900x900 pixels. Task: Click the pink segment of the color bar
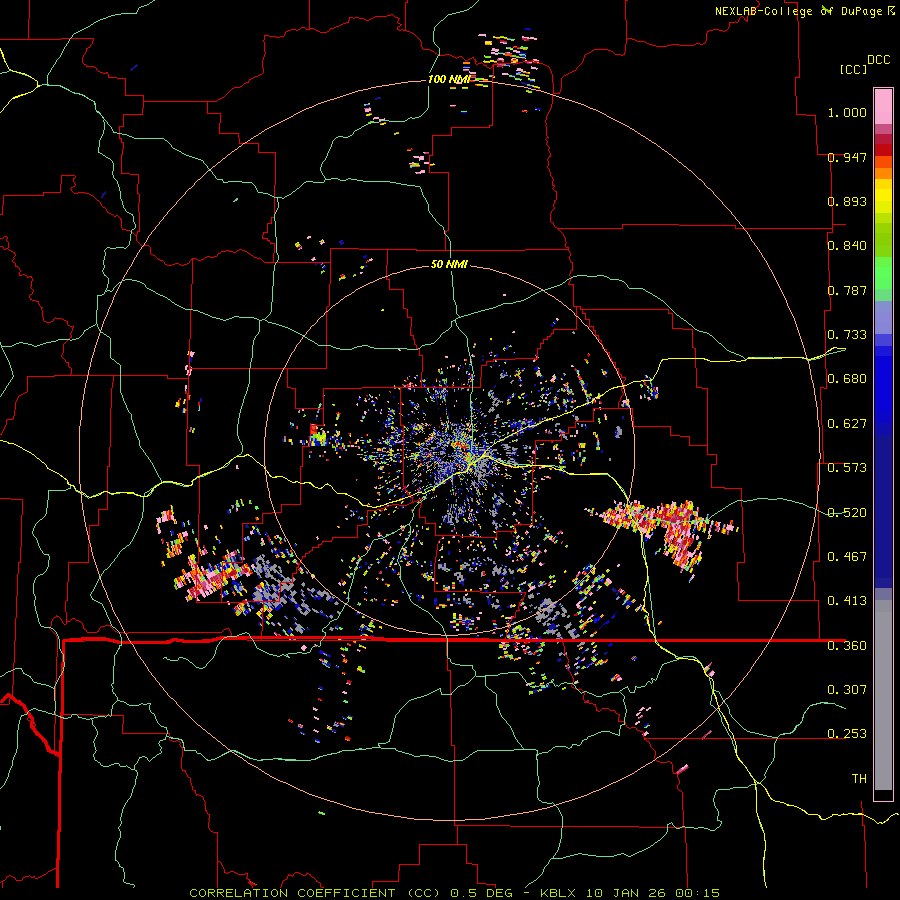pyautogui.click(x=883, y=107)
